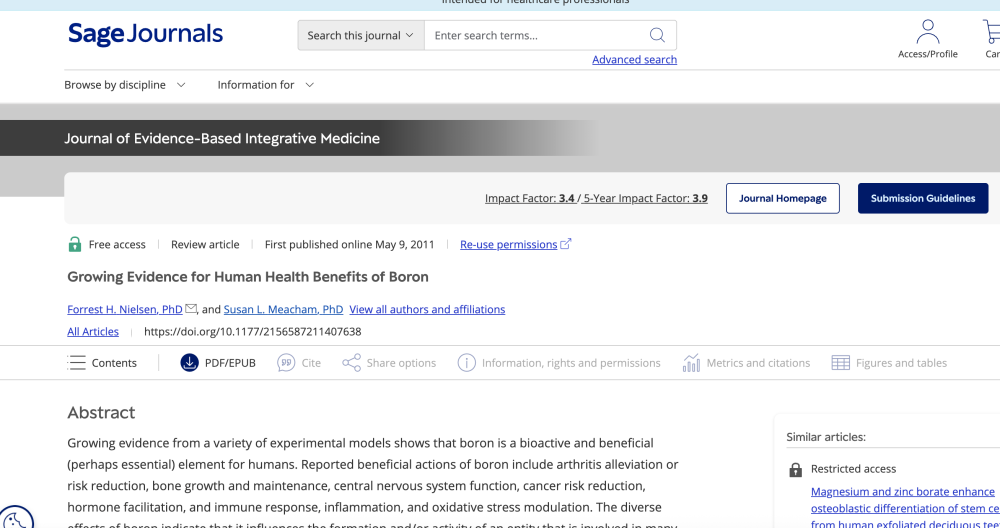Click the Impact Factor 3.4 link
The height and width of the screenshot is (528, 1000).
pyautogui.click(x=530, y=198)
